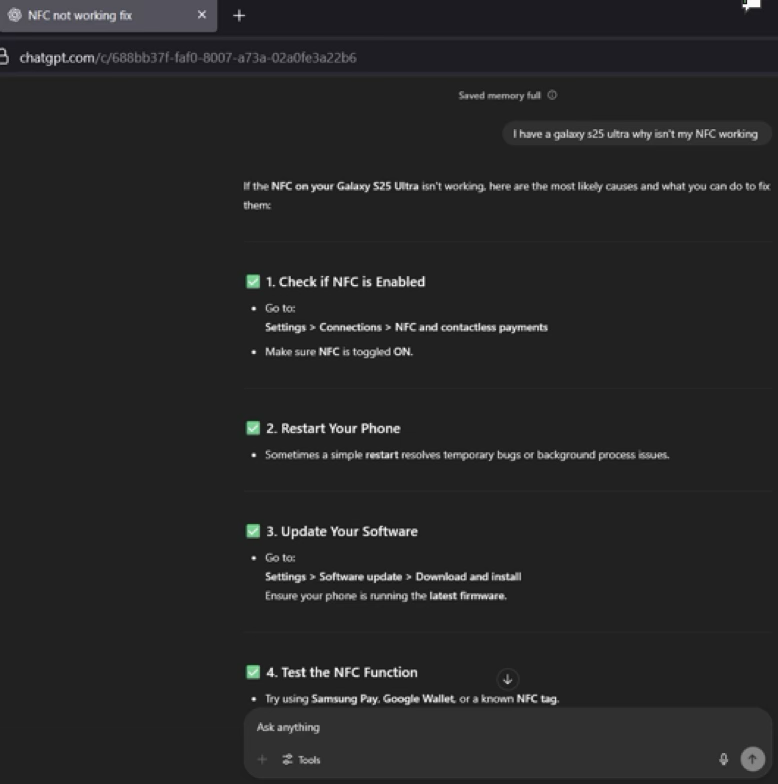Click the window icon in the top-right corner
Screen dimensions: 778x784
click(751, 6)
